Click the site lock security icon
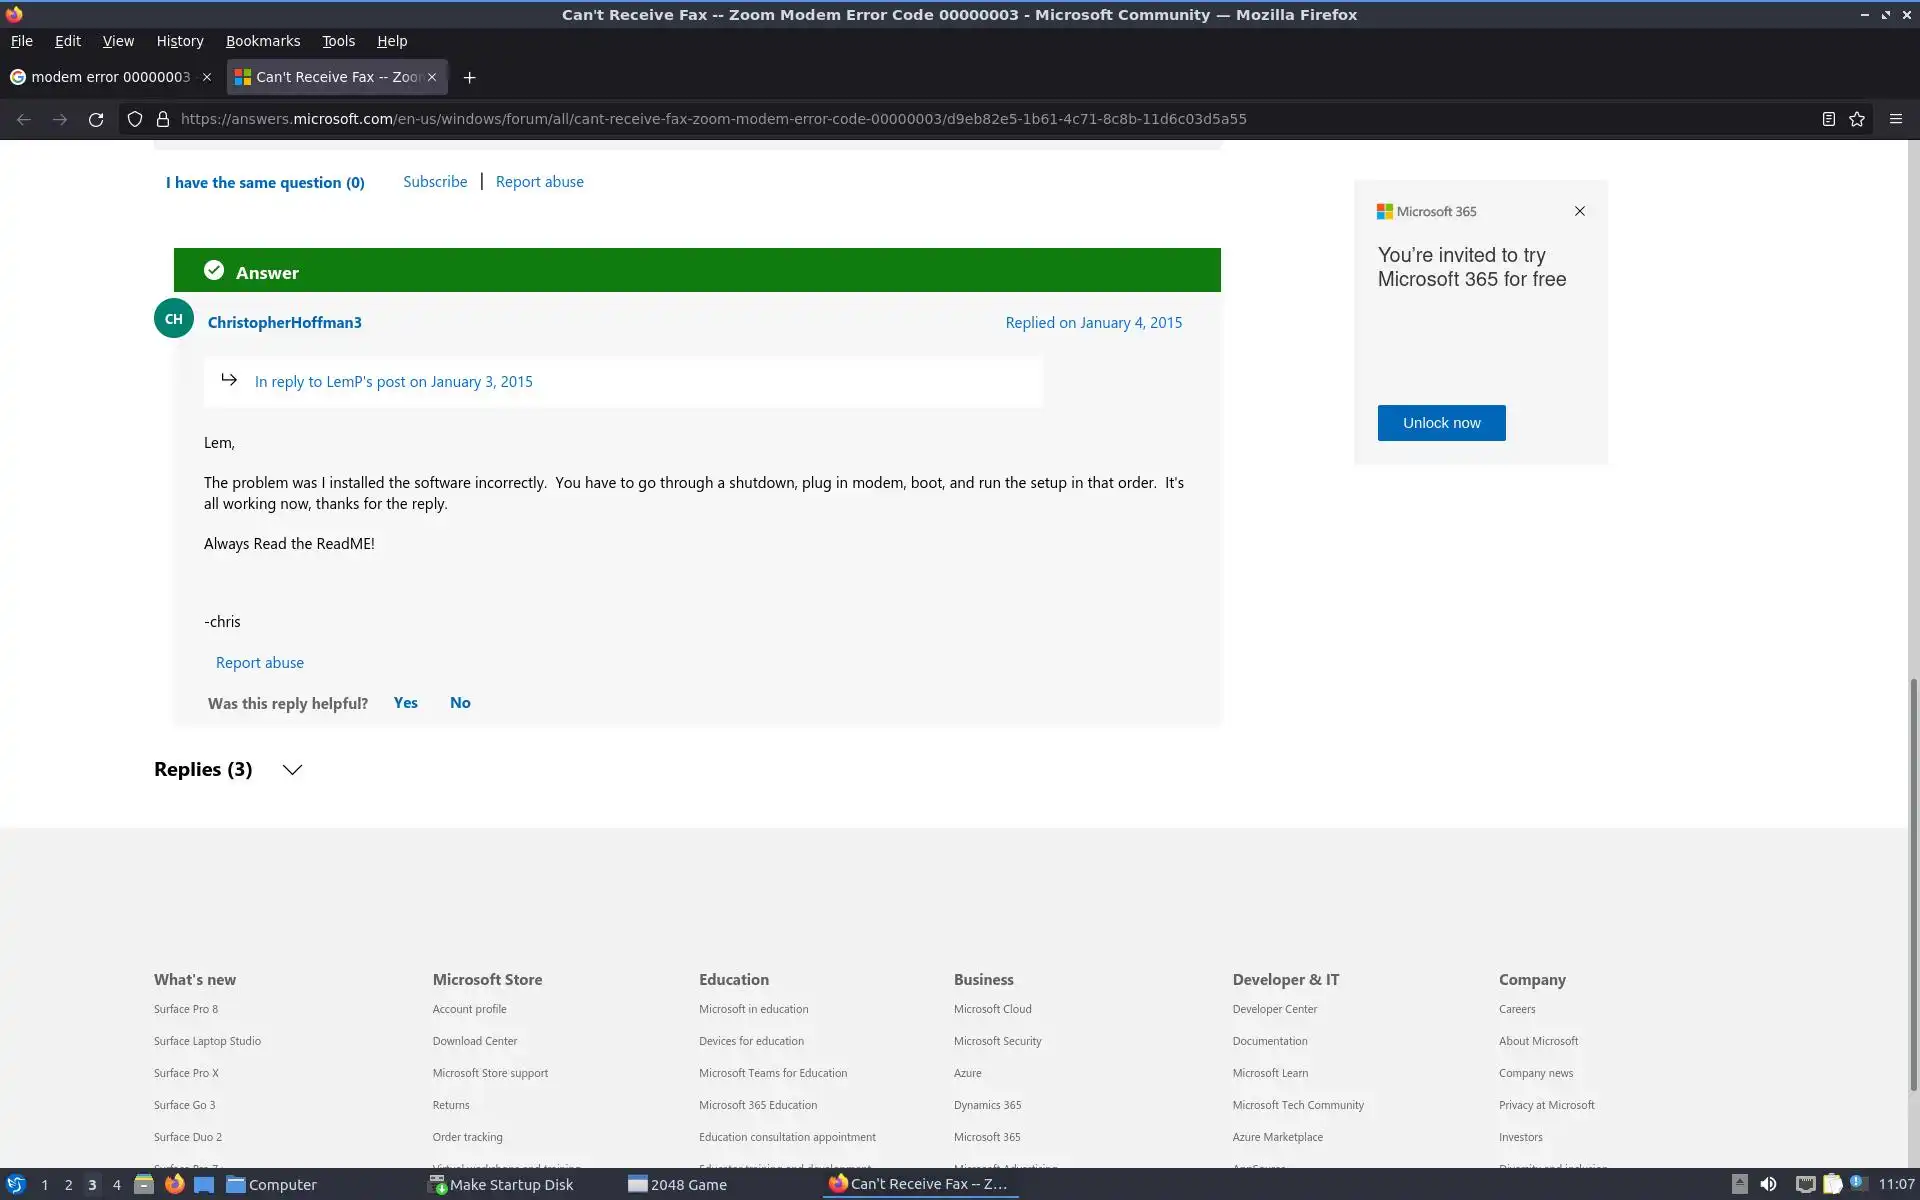Image resolution: width=1920 pixels, height=1200 pixels. pos(163,119)
